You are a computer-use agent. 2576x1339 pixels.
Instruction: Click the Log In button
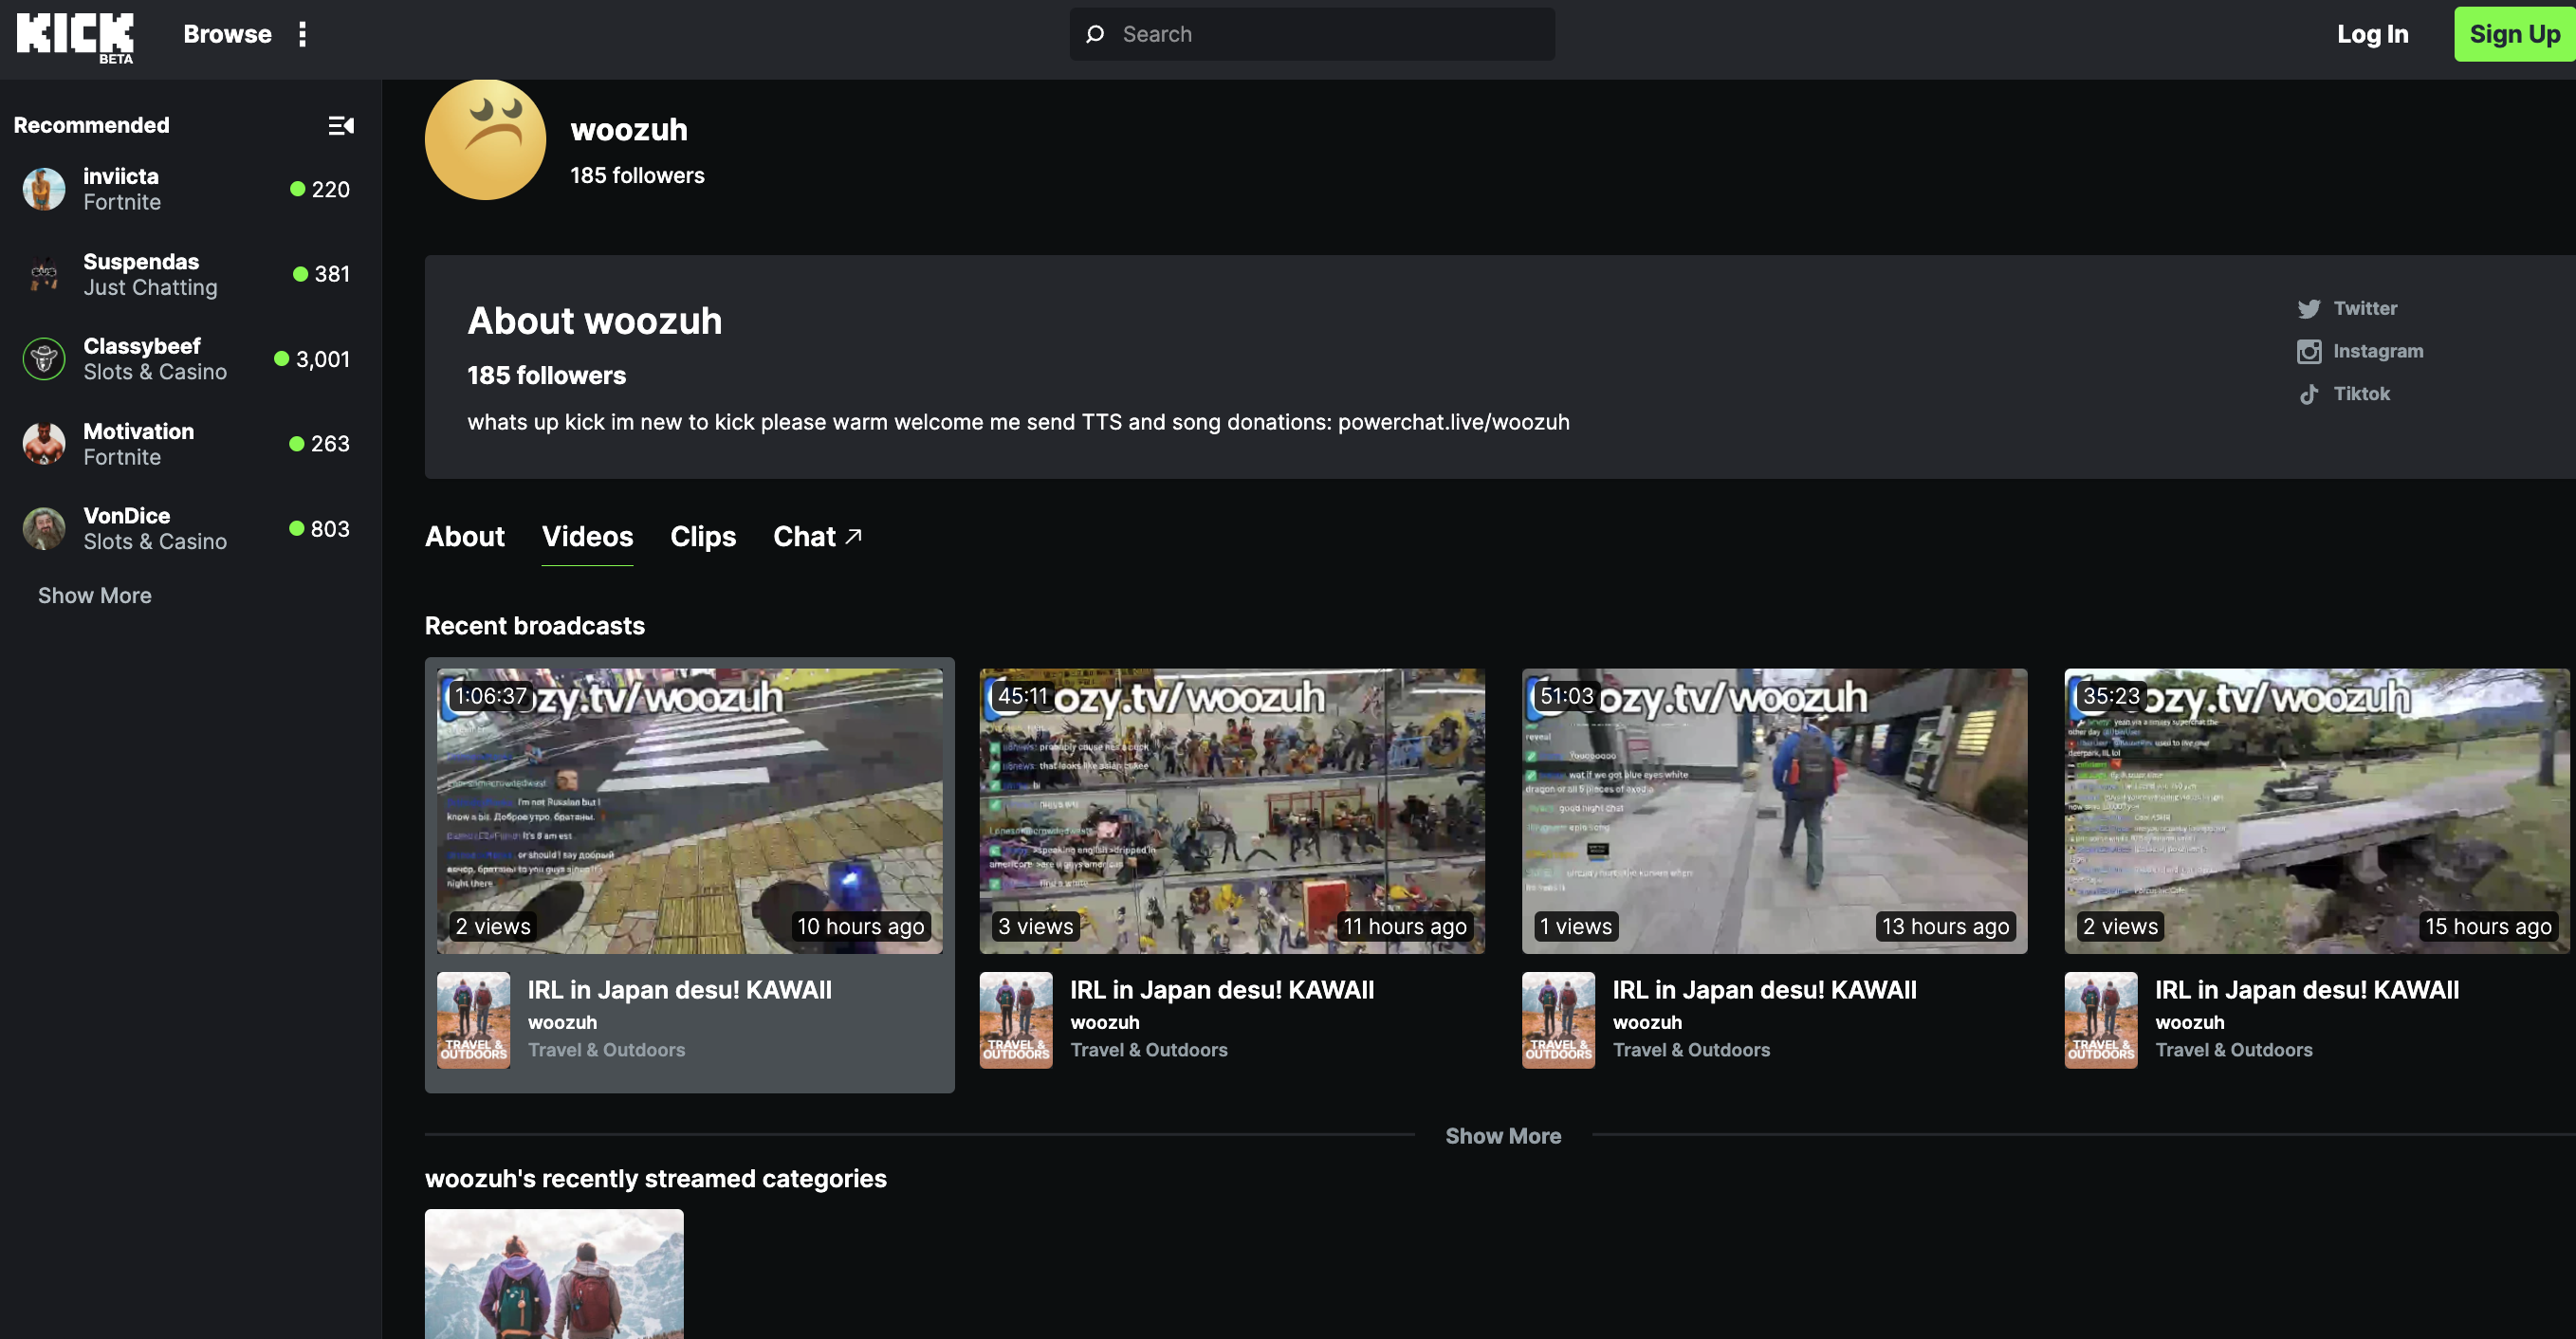point(2371,35)
